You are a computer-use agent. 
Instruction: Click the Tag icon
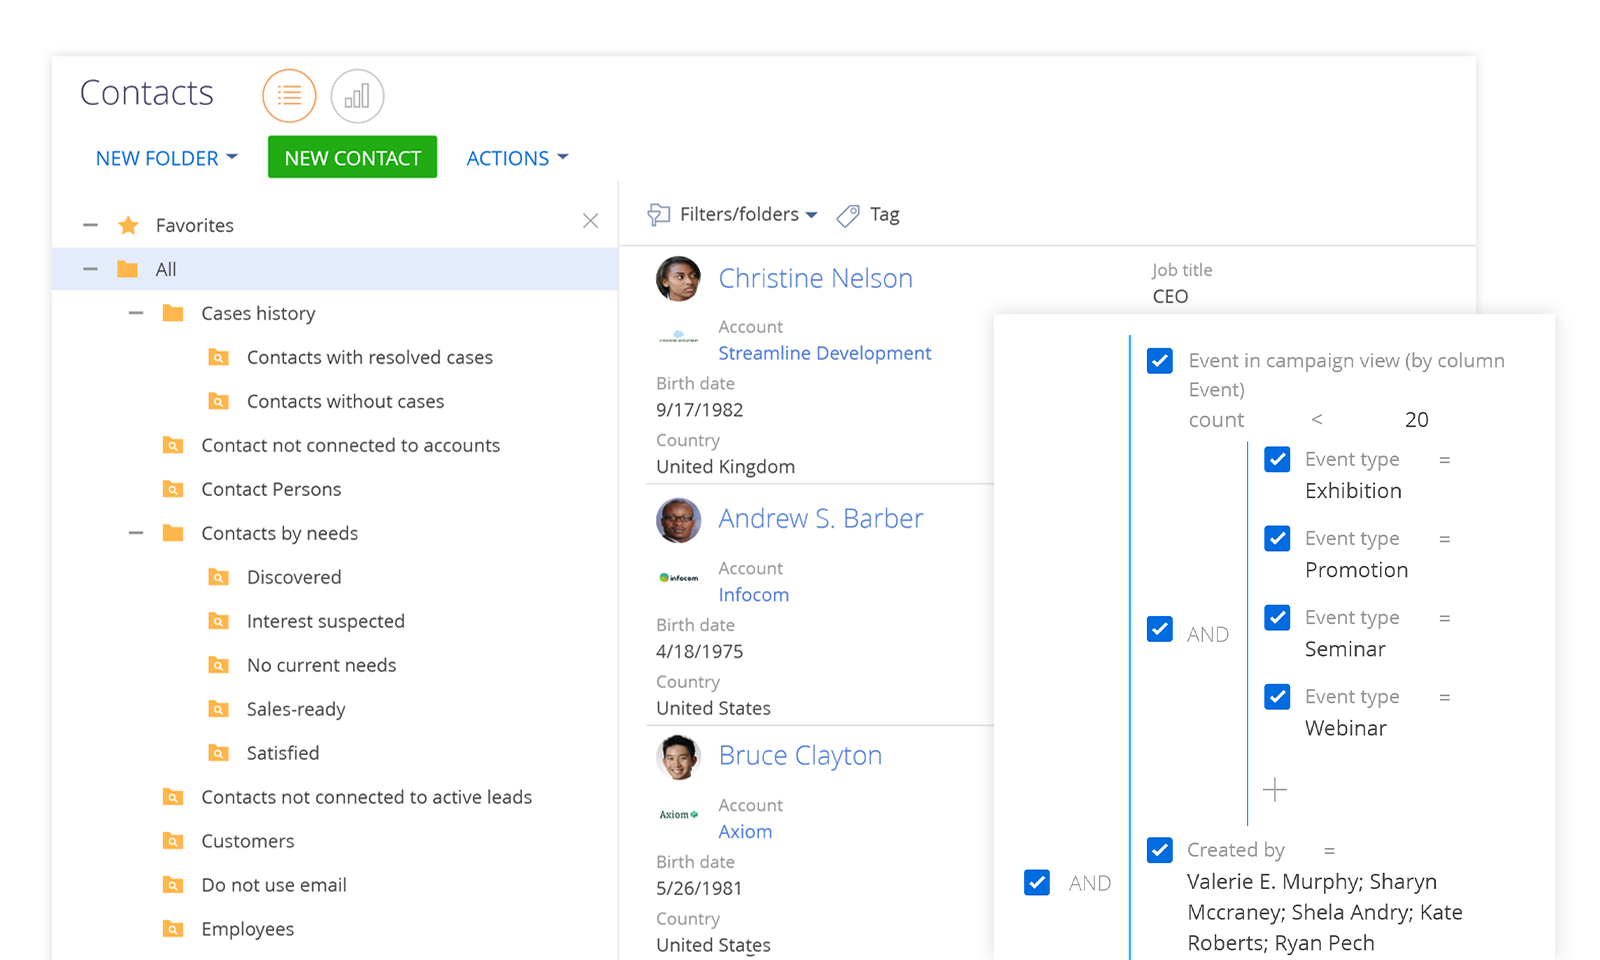click(x=848, y=215)
